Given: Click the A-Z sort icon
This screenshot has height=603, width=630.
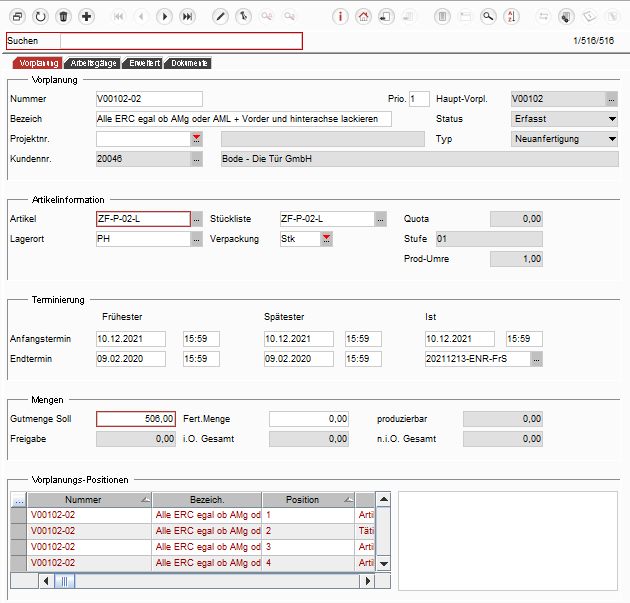Looking at the screenshot, I should 511,16.
